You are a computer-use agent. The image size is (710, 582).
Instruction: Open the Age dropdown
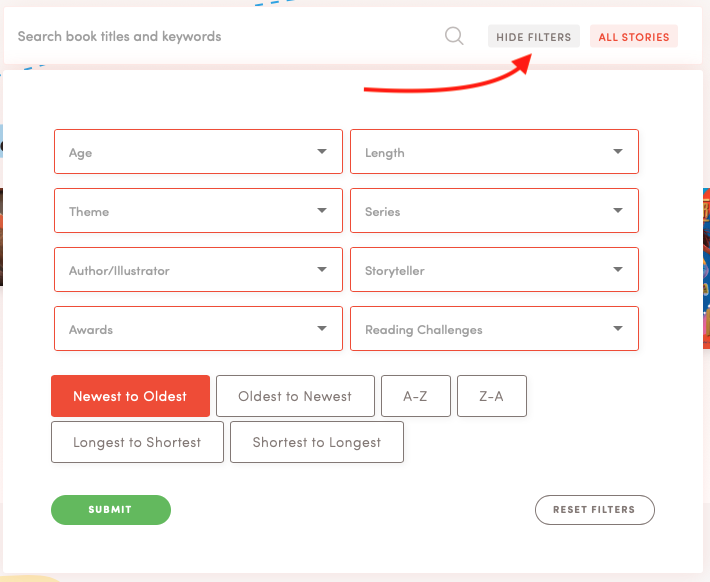(x=198, y=152)
